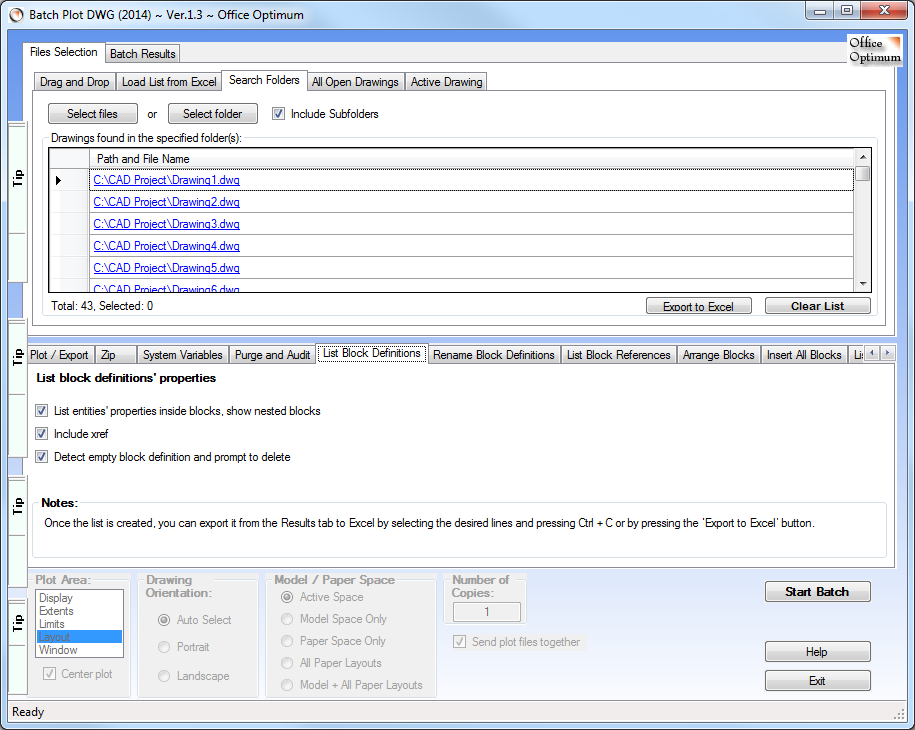Switch to the Plot / Export tab
The width and height of the screenshot is (915, 730).
point(59,355)
